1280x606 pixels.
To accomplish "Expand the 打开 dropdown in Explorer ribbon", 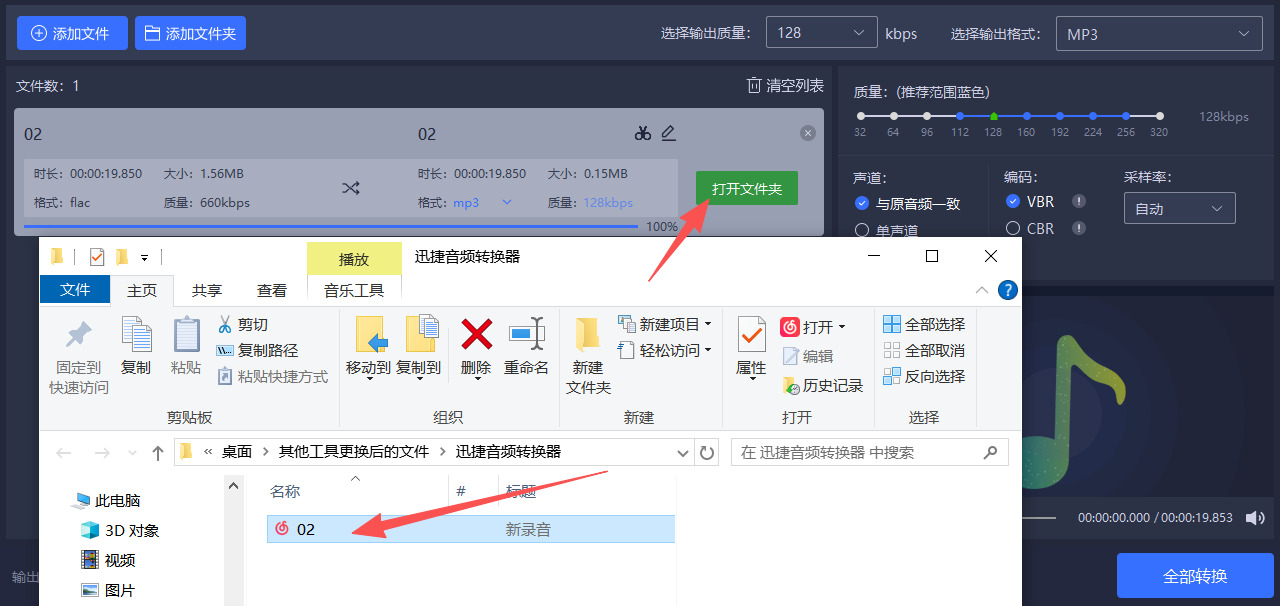I will click(841, 327).
